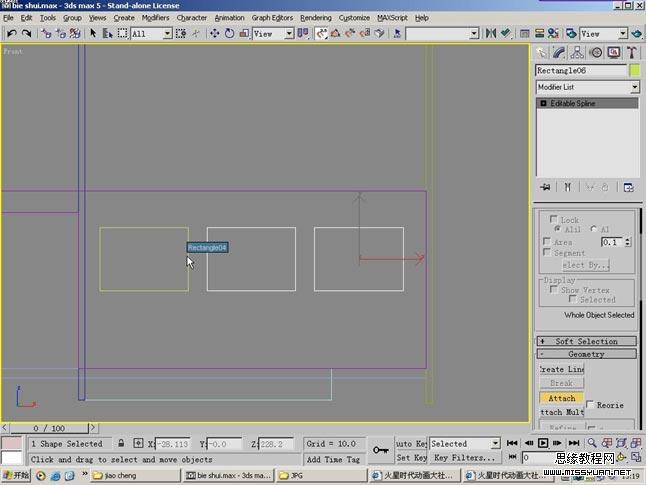Open the Display command panel tab
The height and width of the screenshot is (485, 646).
pos(614,53)
